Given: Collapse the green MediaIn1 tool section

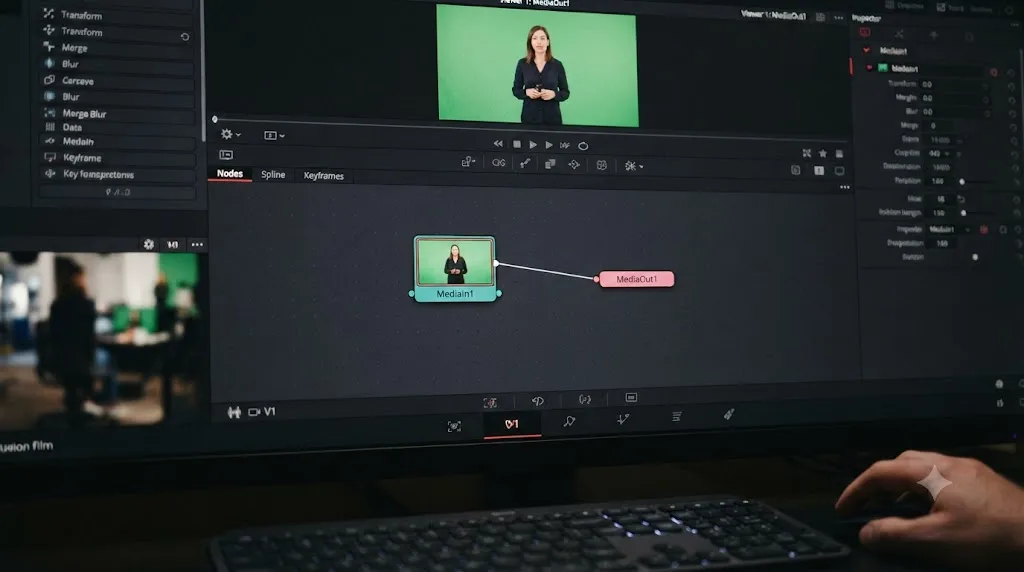Looking at the screenshot, I should 869,67.
